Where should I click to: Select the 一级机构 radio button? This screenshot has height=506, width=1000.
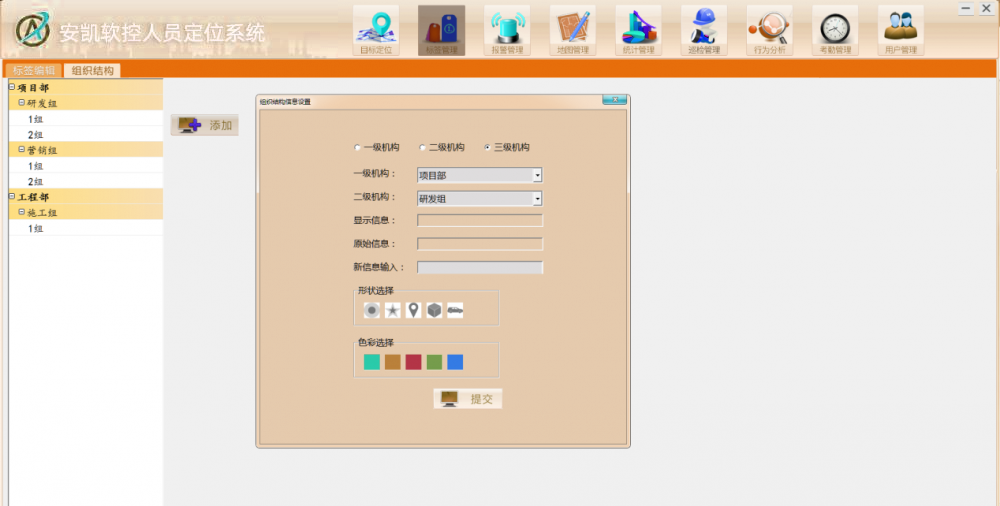pos(358,148)
